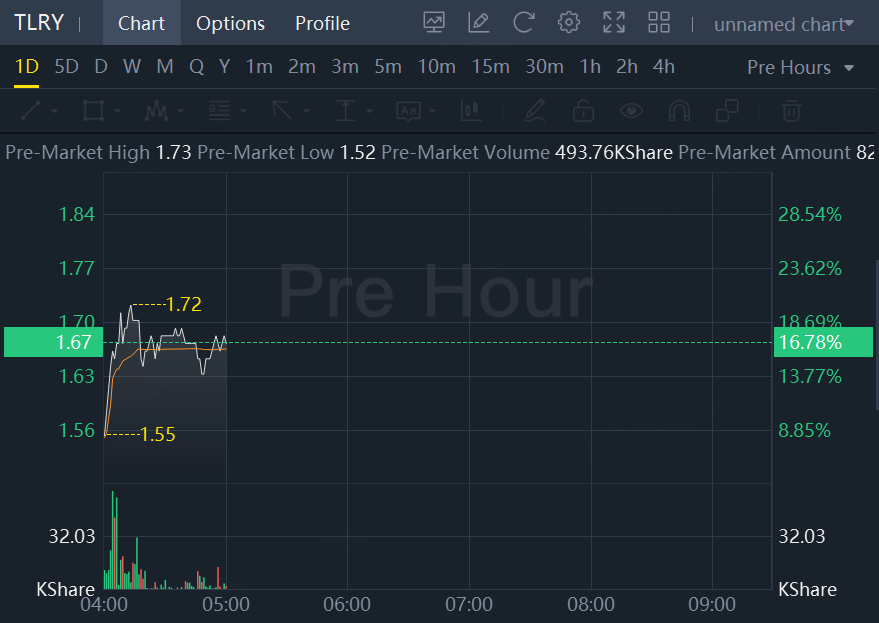
Task: Select the magnet snap tool
Action: 679,110
